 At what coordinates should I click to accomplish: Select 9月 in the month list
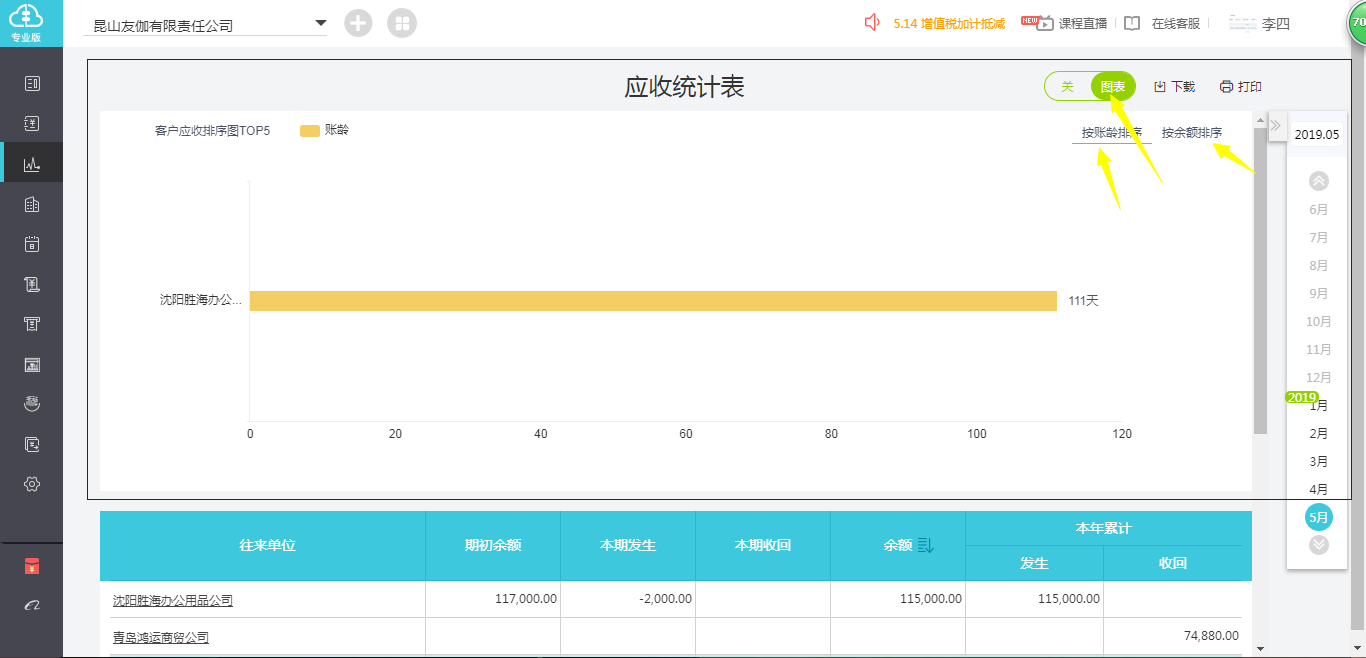pos(1319,293)
